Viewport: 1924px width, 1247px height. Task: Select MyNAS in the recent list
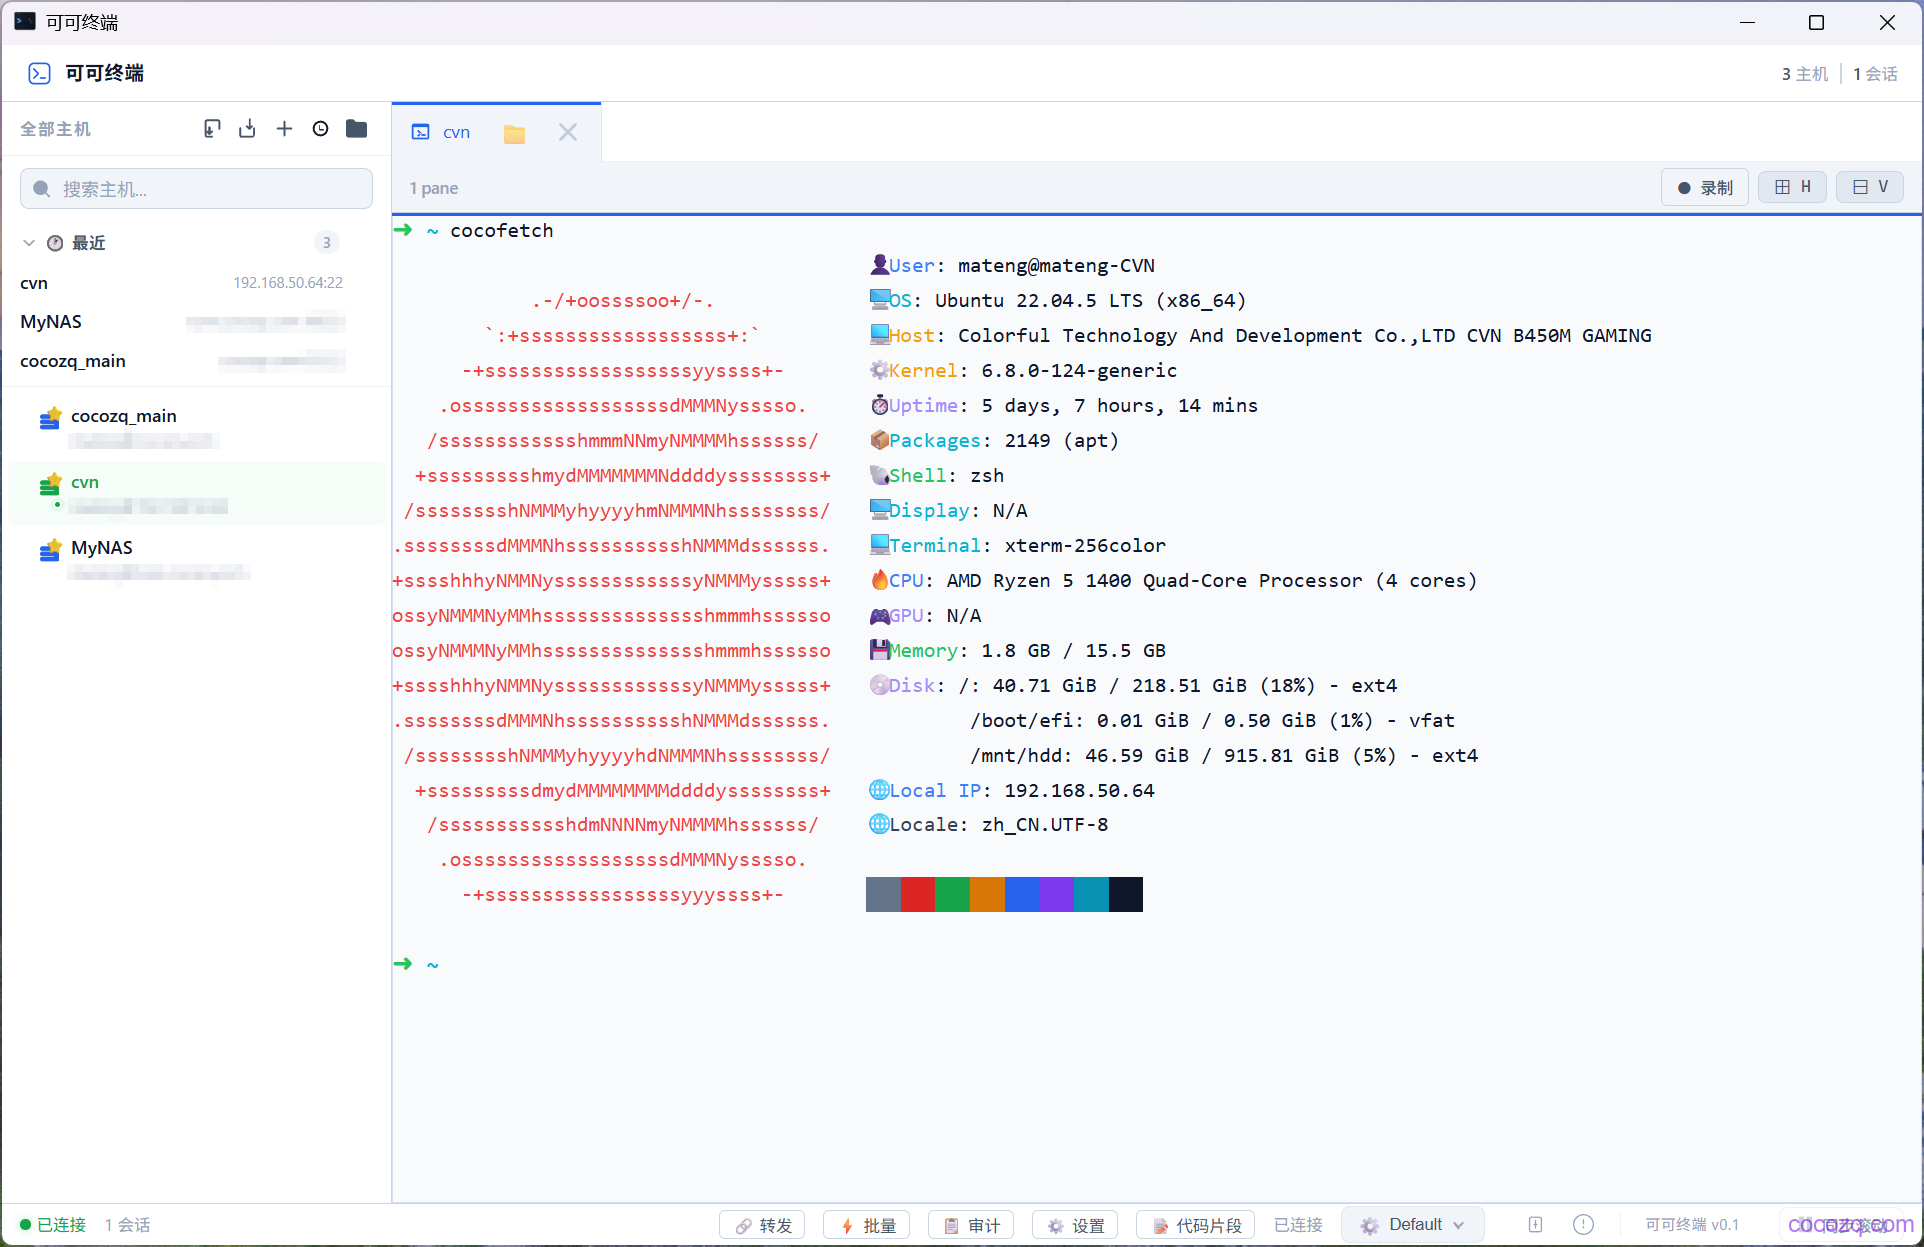coord(182,322)
